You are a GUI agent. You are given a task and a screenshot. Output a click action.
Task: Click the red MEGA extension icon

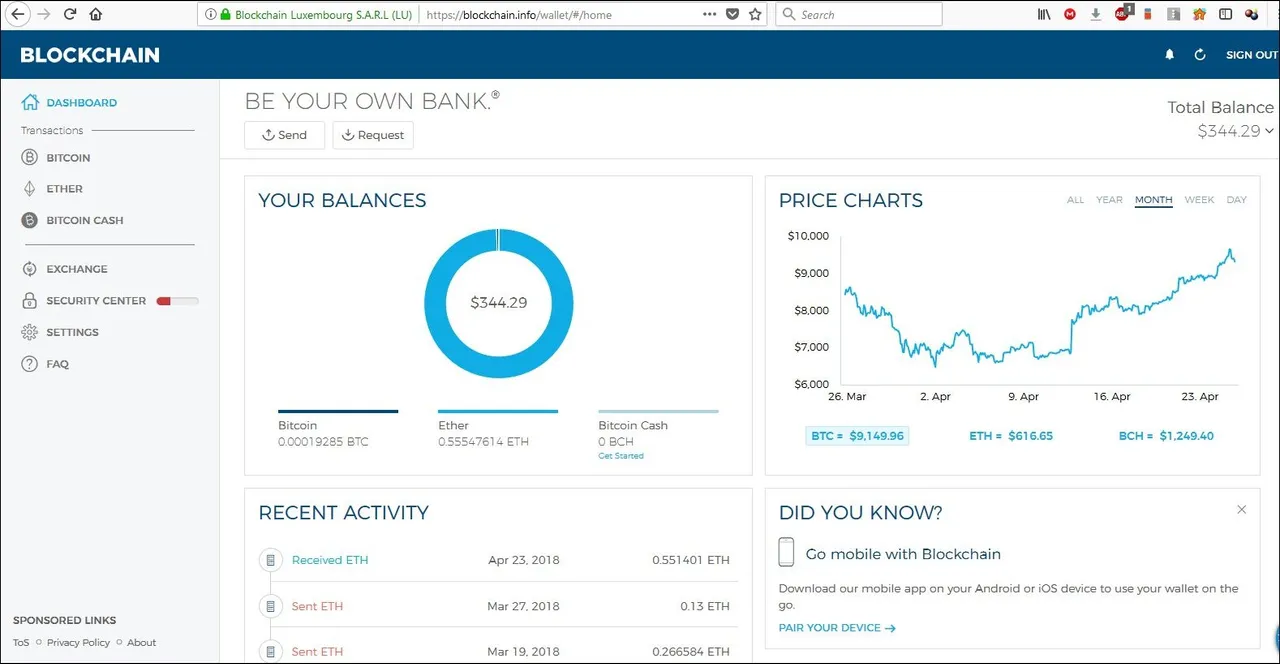pyautogui.click(x=1070, y=15)
